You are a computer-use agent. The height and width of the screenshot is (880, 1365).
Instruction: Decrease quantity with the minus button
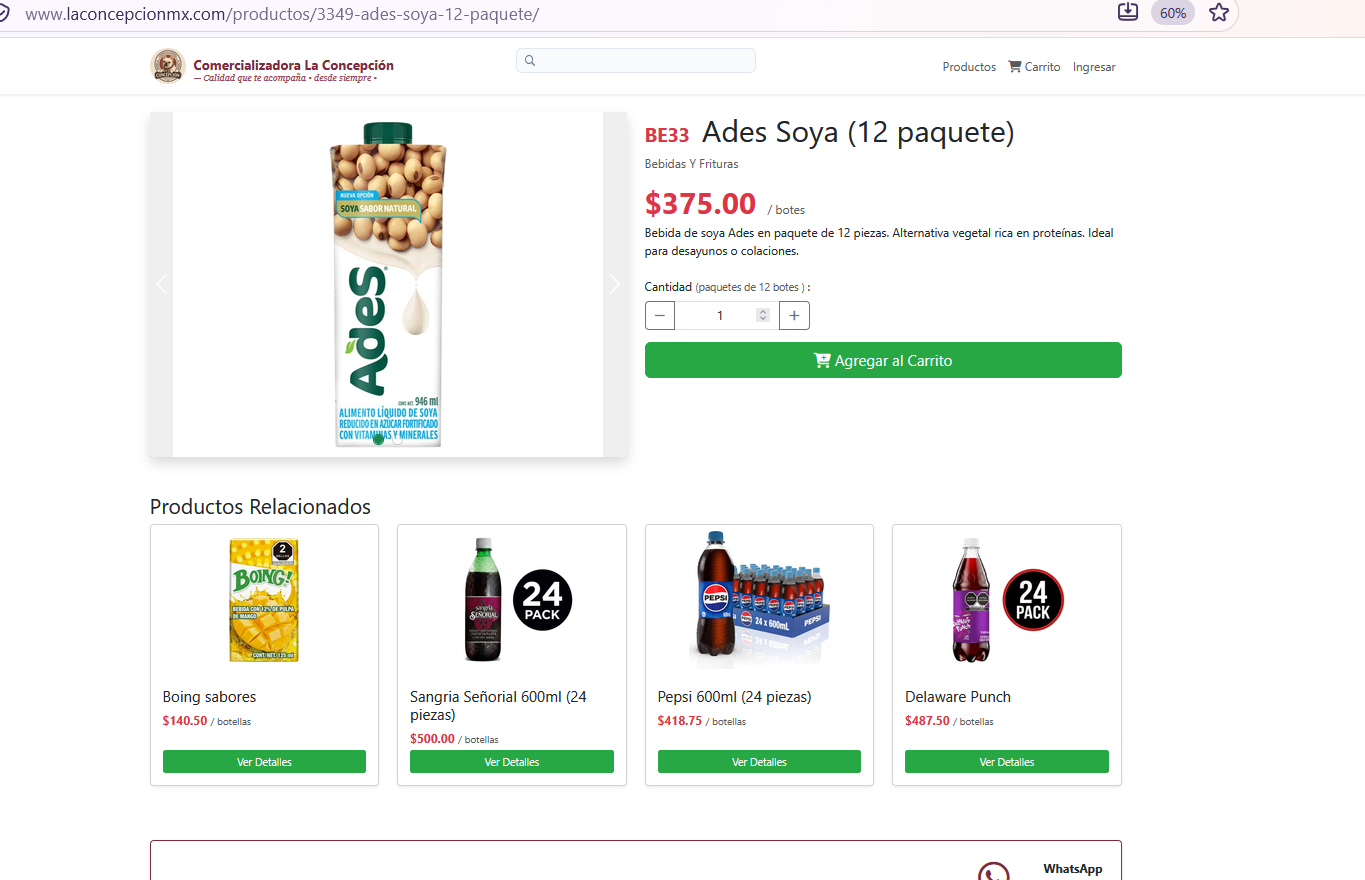(x=660, y=316)
